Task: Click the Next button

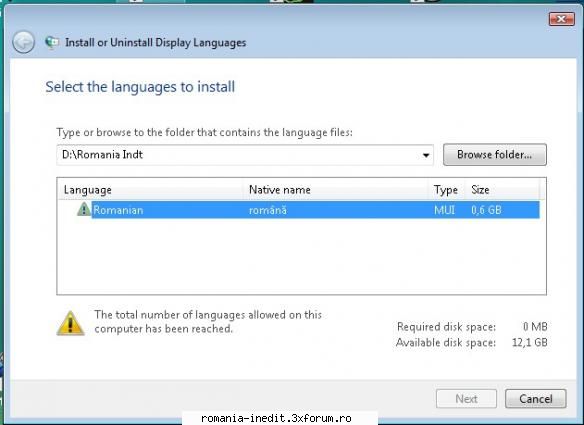Action: (466, 399)
